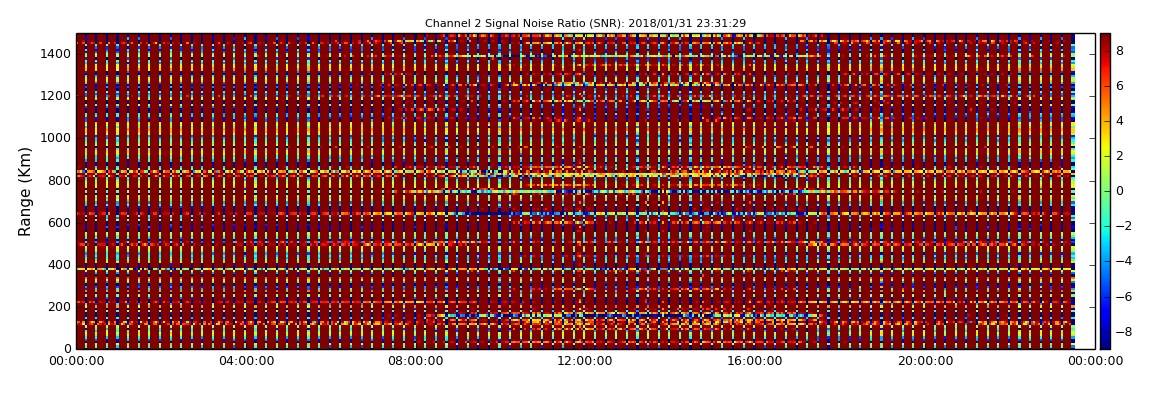The width and height of the screenshot is (1150, 407).
Task: Click the 1000 range tick label
Action: point(55,138)
